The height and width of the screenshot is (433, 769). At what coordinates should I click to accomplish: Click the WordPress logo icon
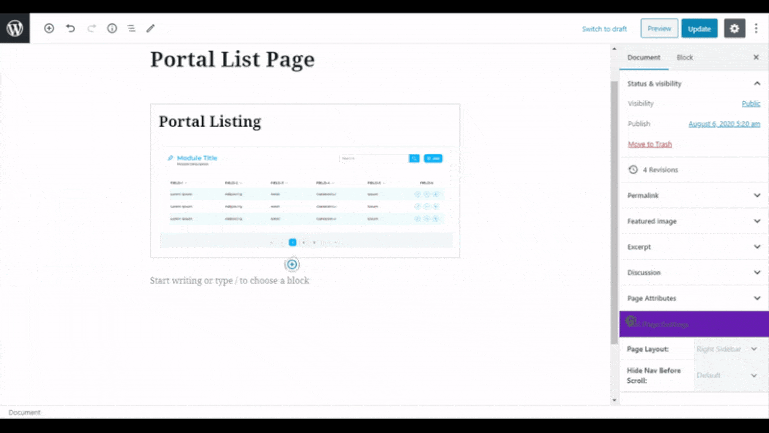coord(15,28)
